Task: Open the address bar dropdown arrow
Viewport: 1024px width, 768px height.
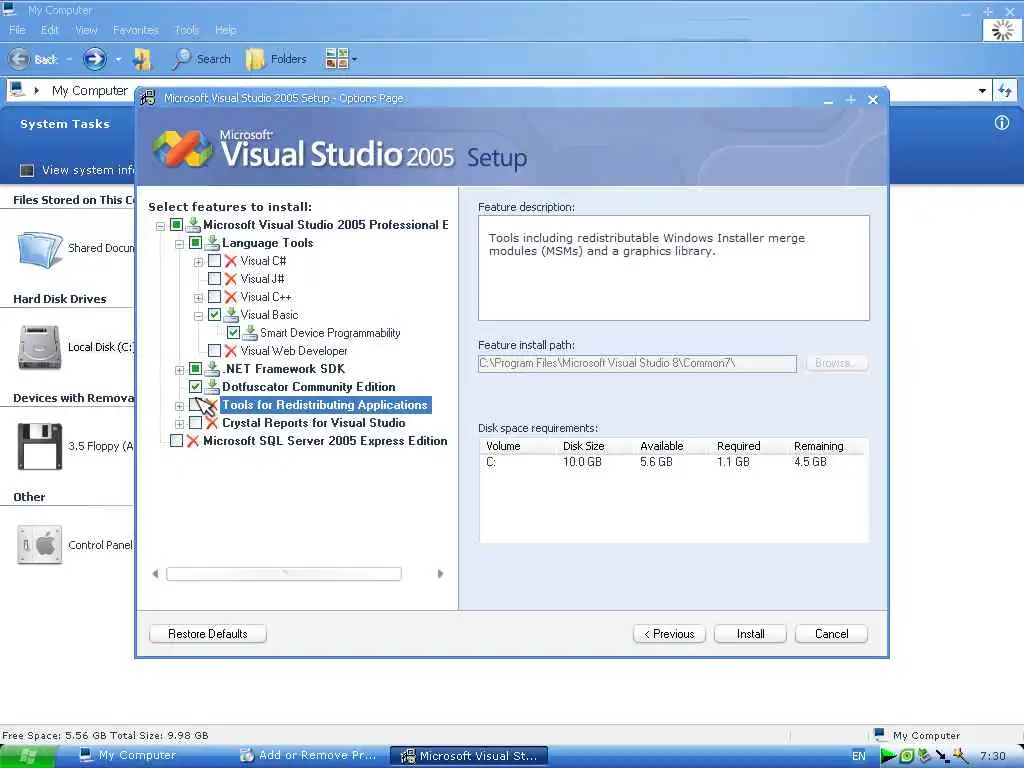Action: (x=982, y=91)
